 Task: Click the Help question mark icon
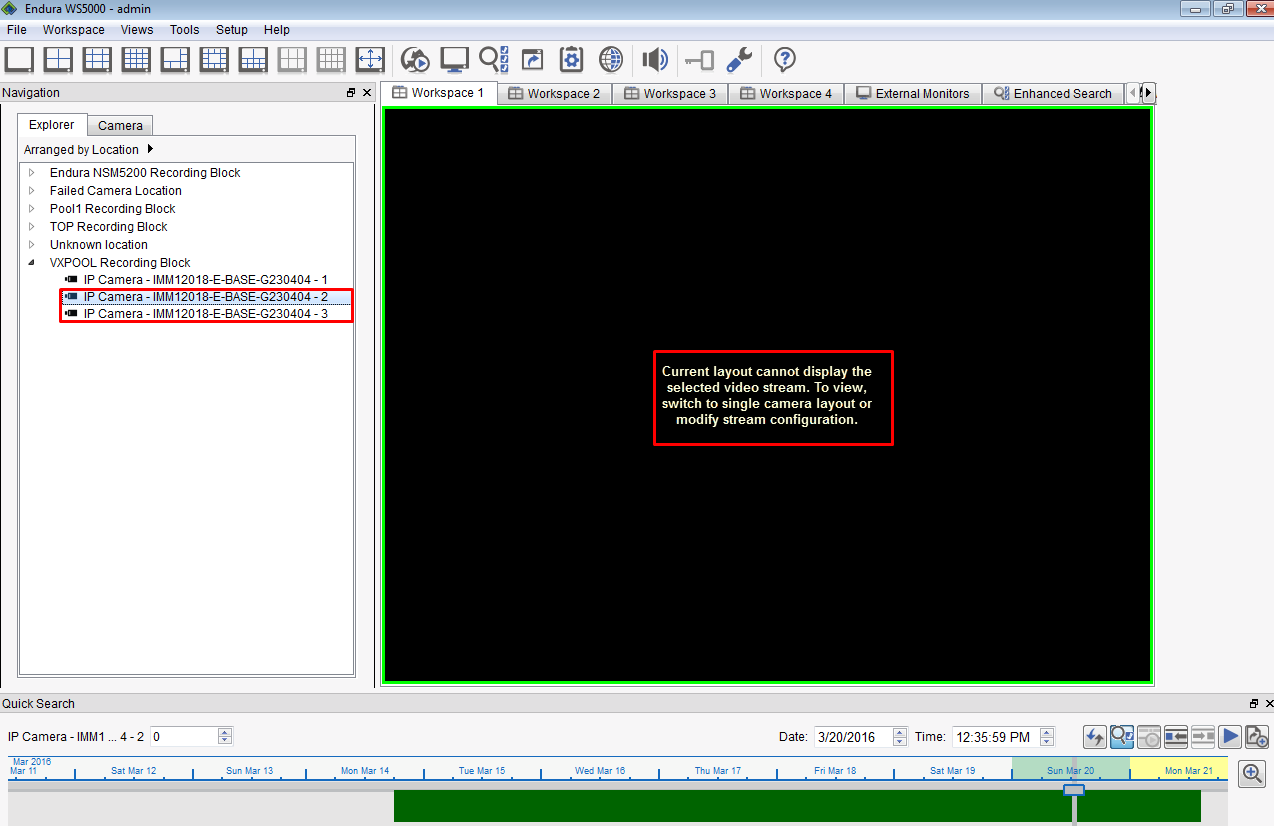(x=784, y=60)
